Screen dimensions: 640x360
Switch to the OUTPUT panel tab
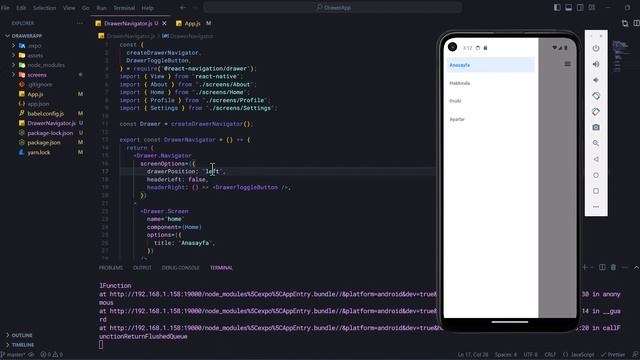tap(142, 268)
